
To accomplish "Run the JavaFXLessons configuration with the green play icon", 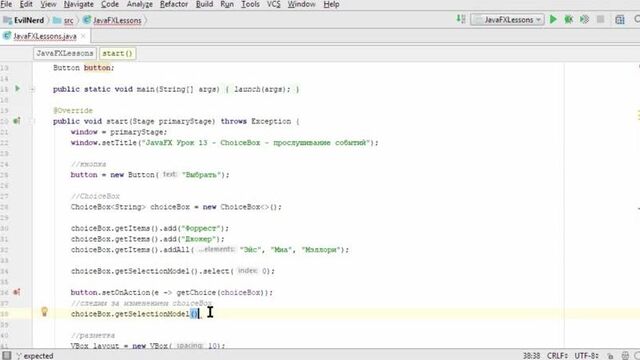I will click(553, 19).
